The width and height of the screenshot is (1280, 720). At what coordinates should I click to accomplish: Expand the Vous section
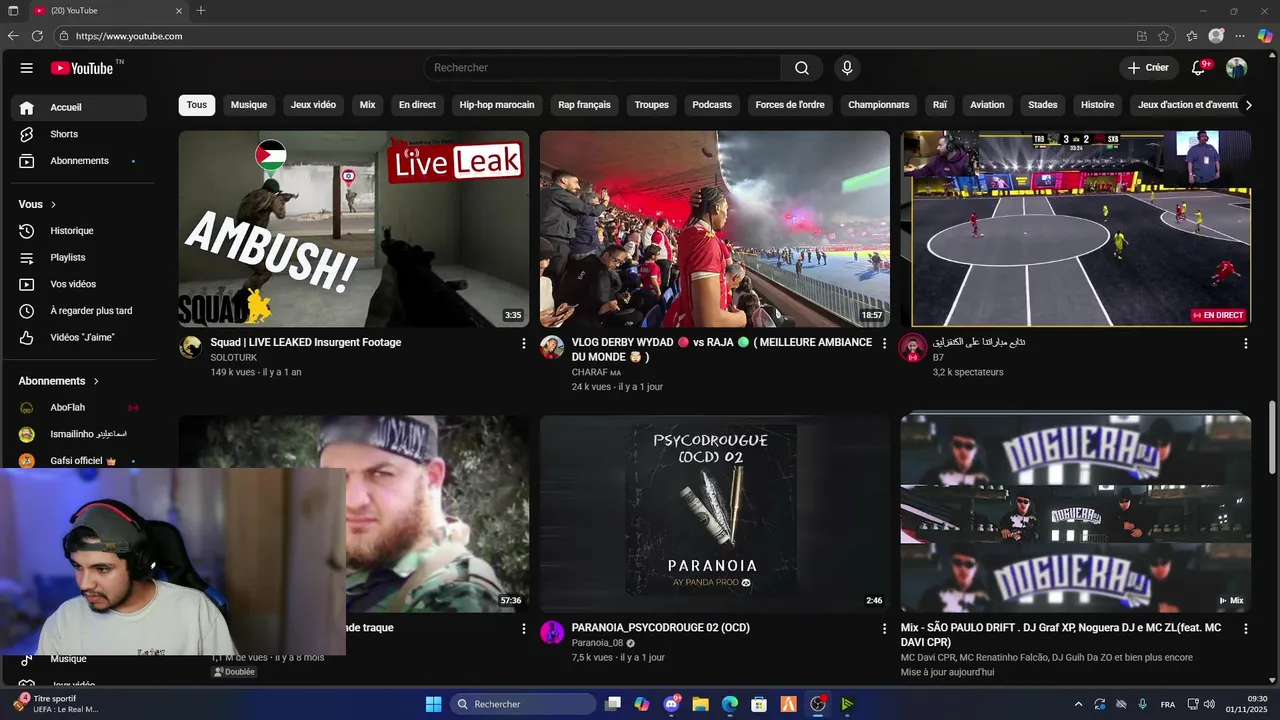pyautogui.click(x=37, y=204)
